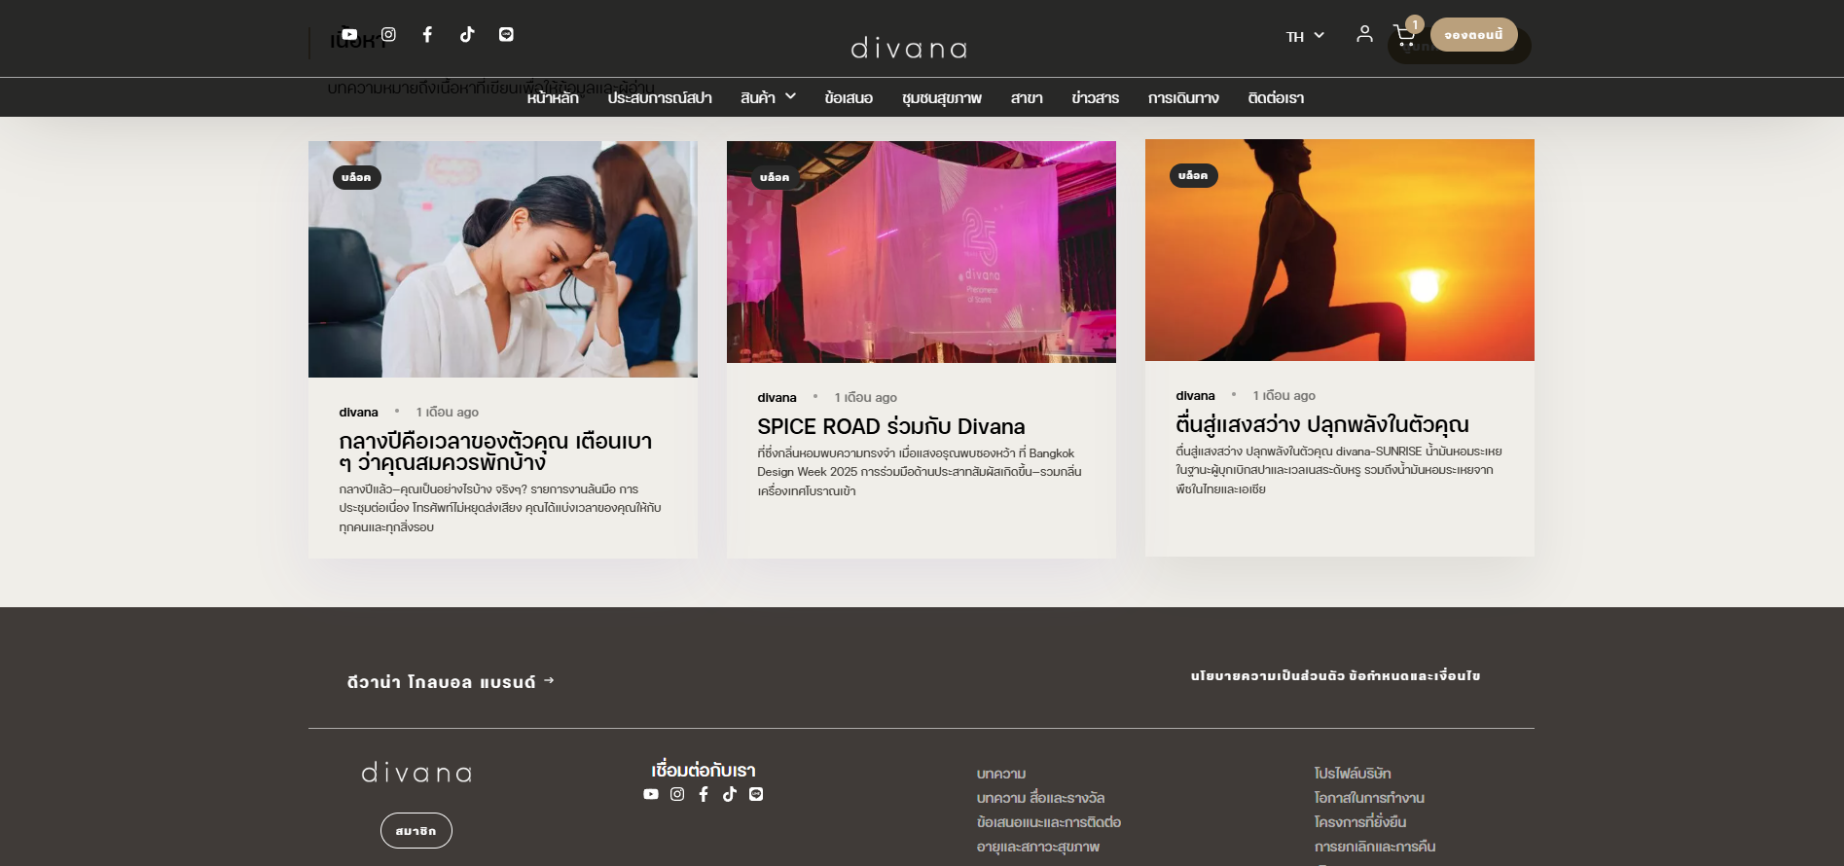Open the ดีวาน่า โกลบอล แบรนด์ arrow link
This screenshot has height=866, width=1844.
click(x=450, y=682)
